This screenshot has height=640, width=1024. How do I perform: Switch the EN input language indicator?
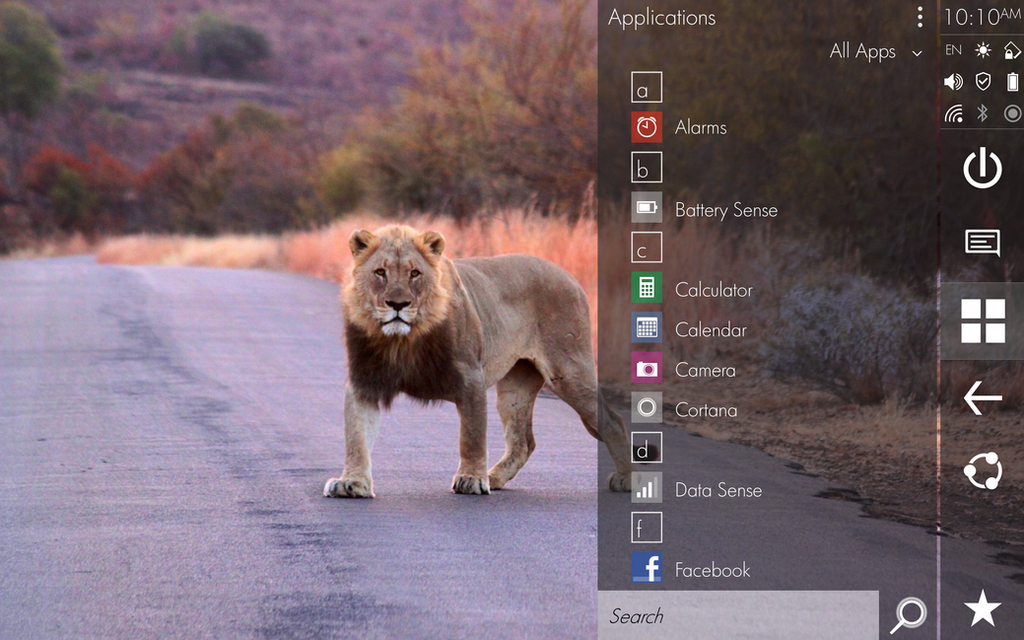click(x=953, y=50)
